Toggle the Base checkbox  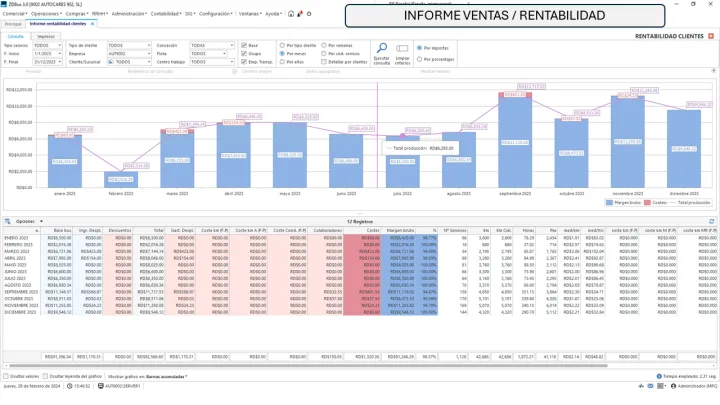[246, 46]
